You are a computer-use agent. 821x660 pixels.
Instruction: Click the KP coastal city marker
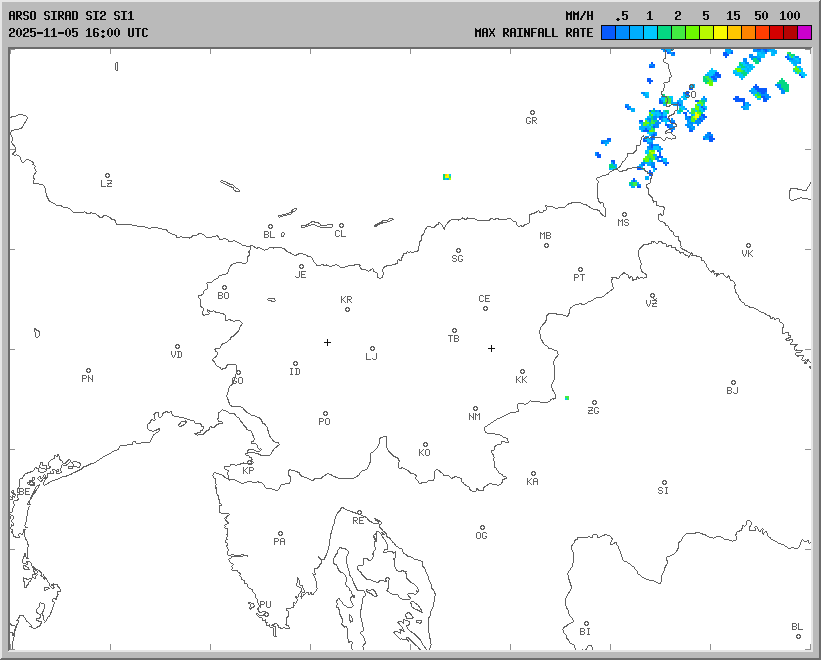(250, 462)
